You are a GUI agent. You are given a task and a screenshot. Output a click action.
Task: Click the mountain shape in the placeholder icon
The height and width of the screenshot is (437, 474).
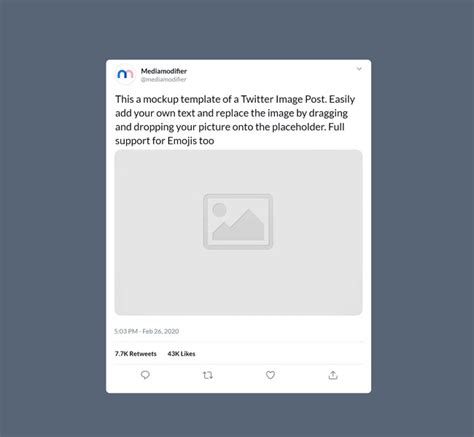click(x=239, y=225)
